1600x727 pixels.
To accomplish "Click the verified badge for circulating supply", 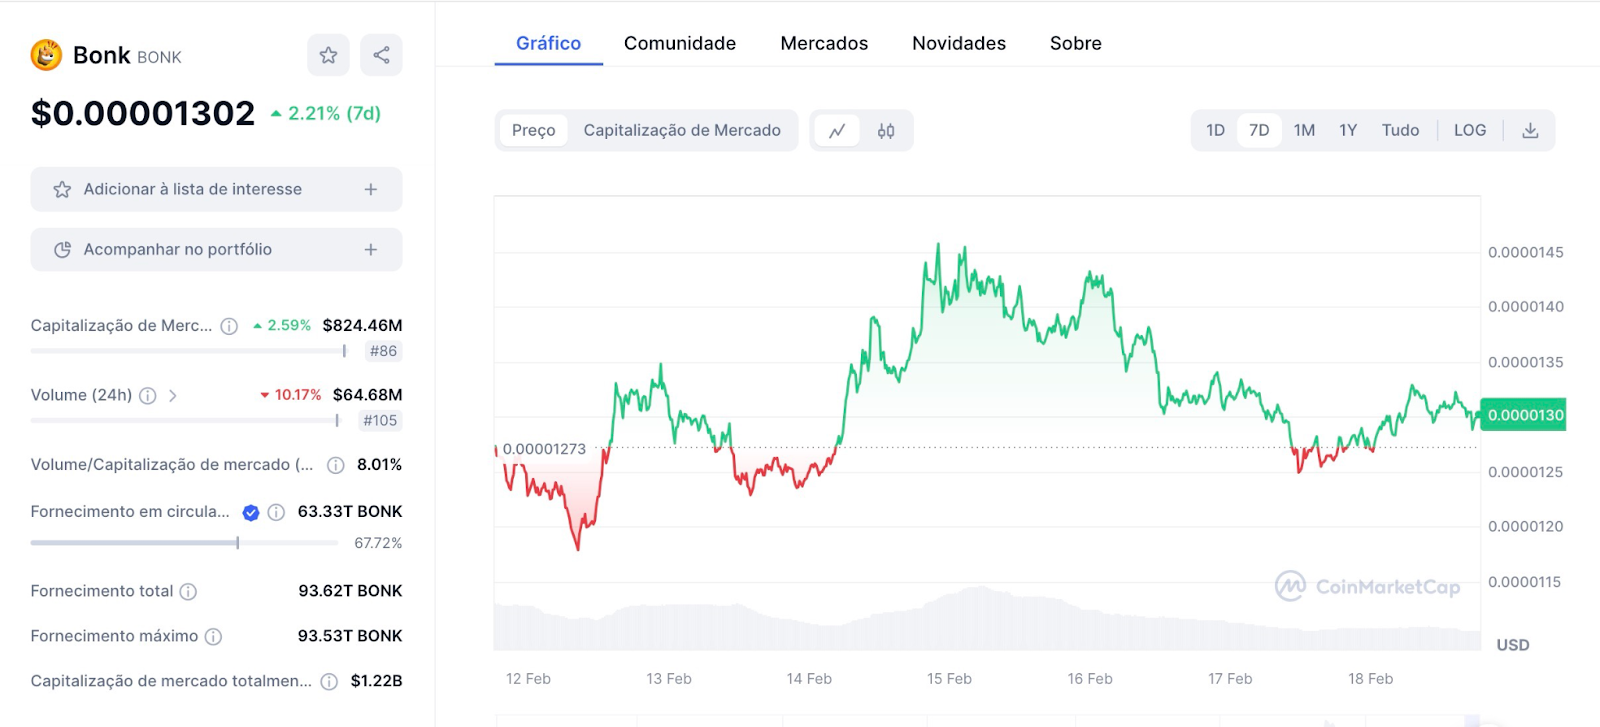I will tap(251, 513).
